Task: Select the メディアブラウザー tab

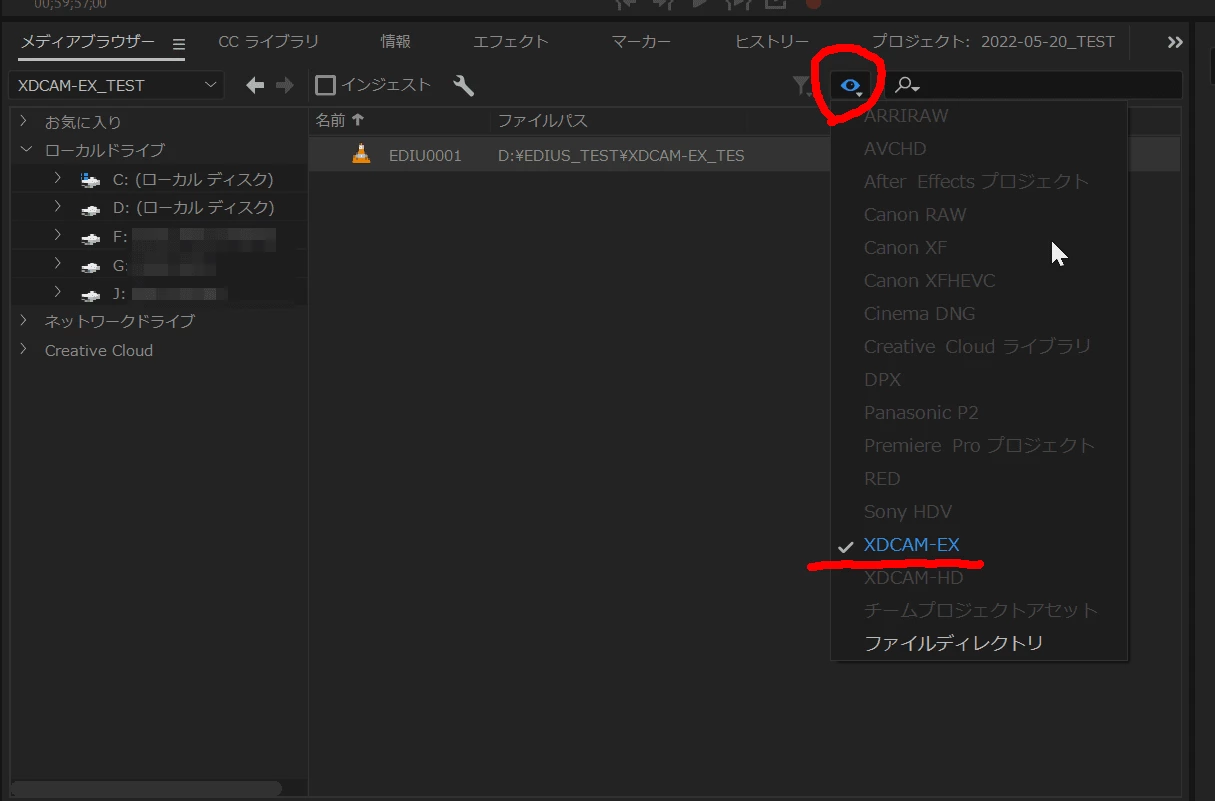Action: click(88, 42)
